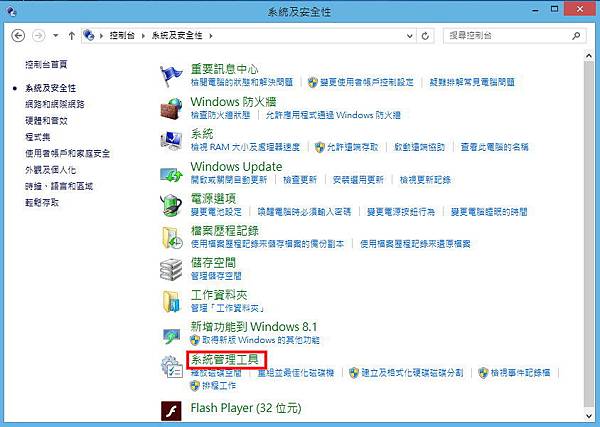This screenshot has width=600, height=427.
Task: Click 排程工作 link
Action: click(x=219, y=385)
